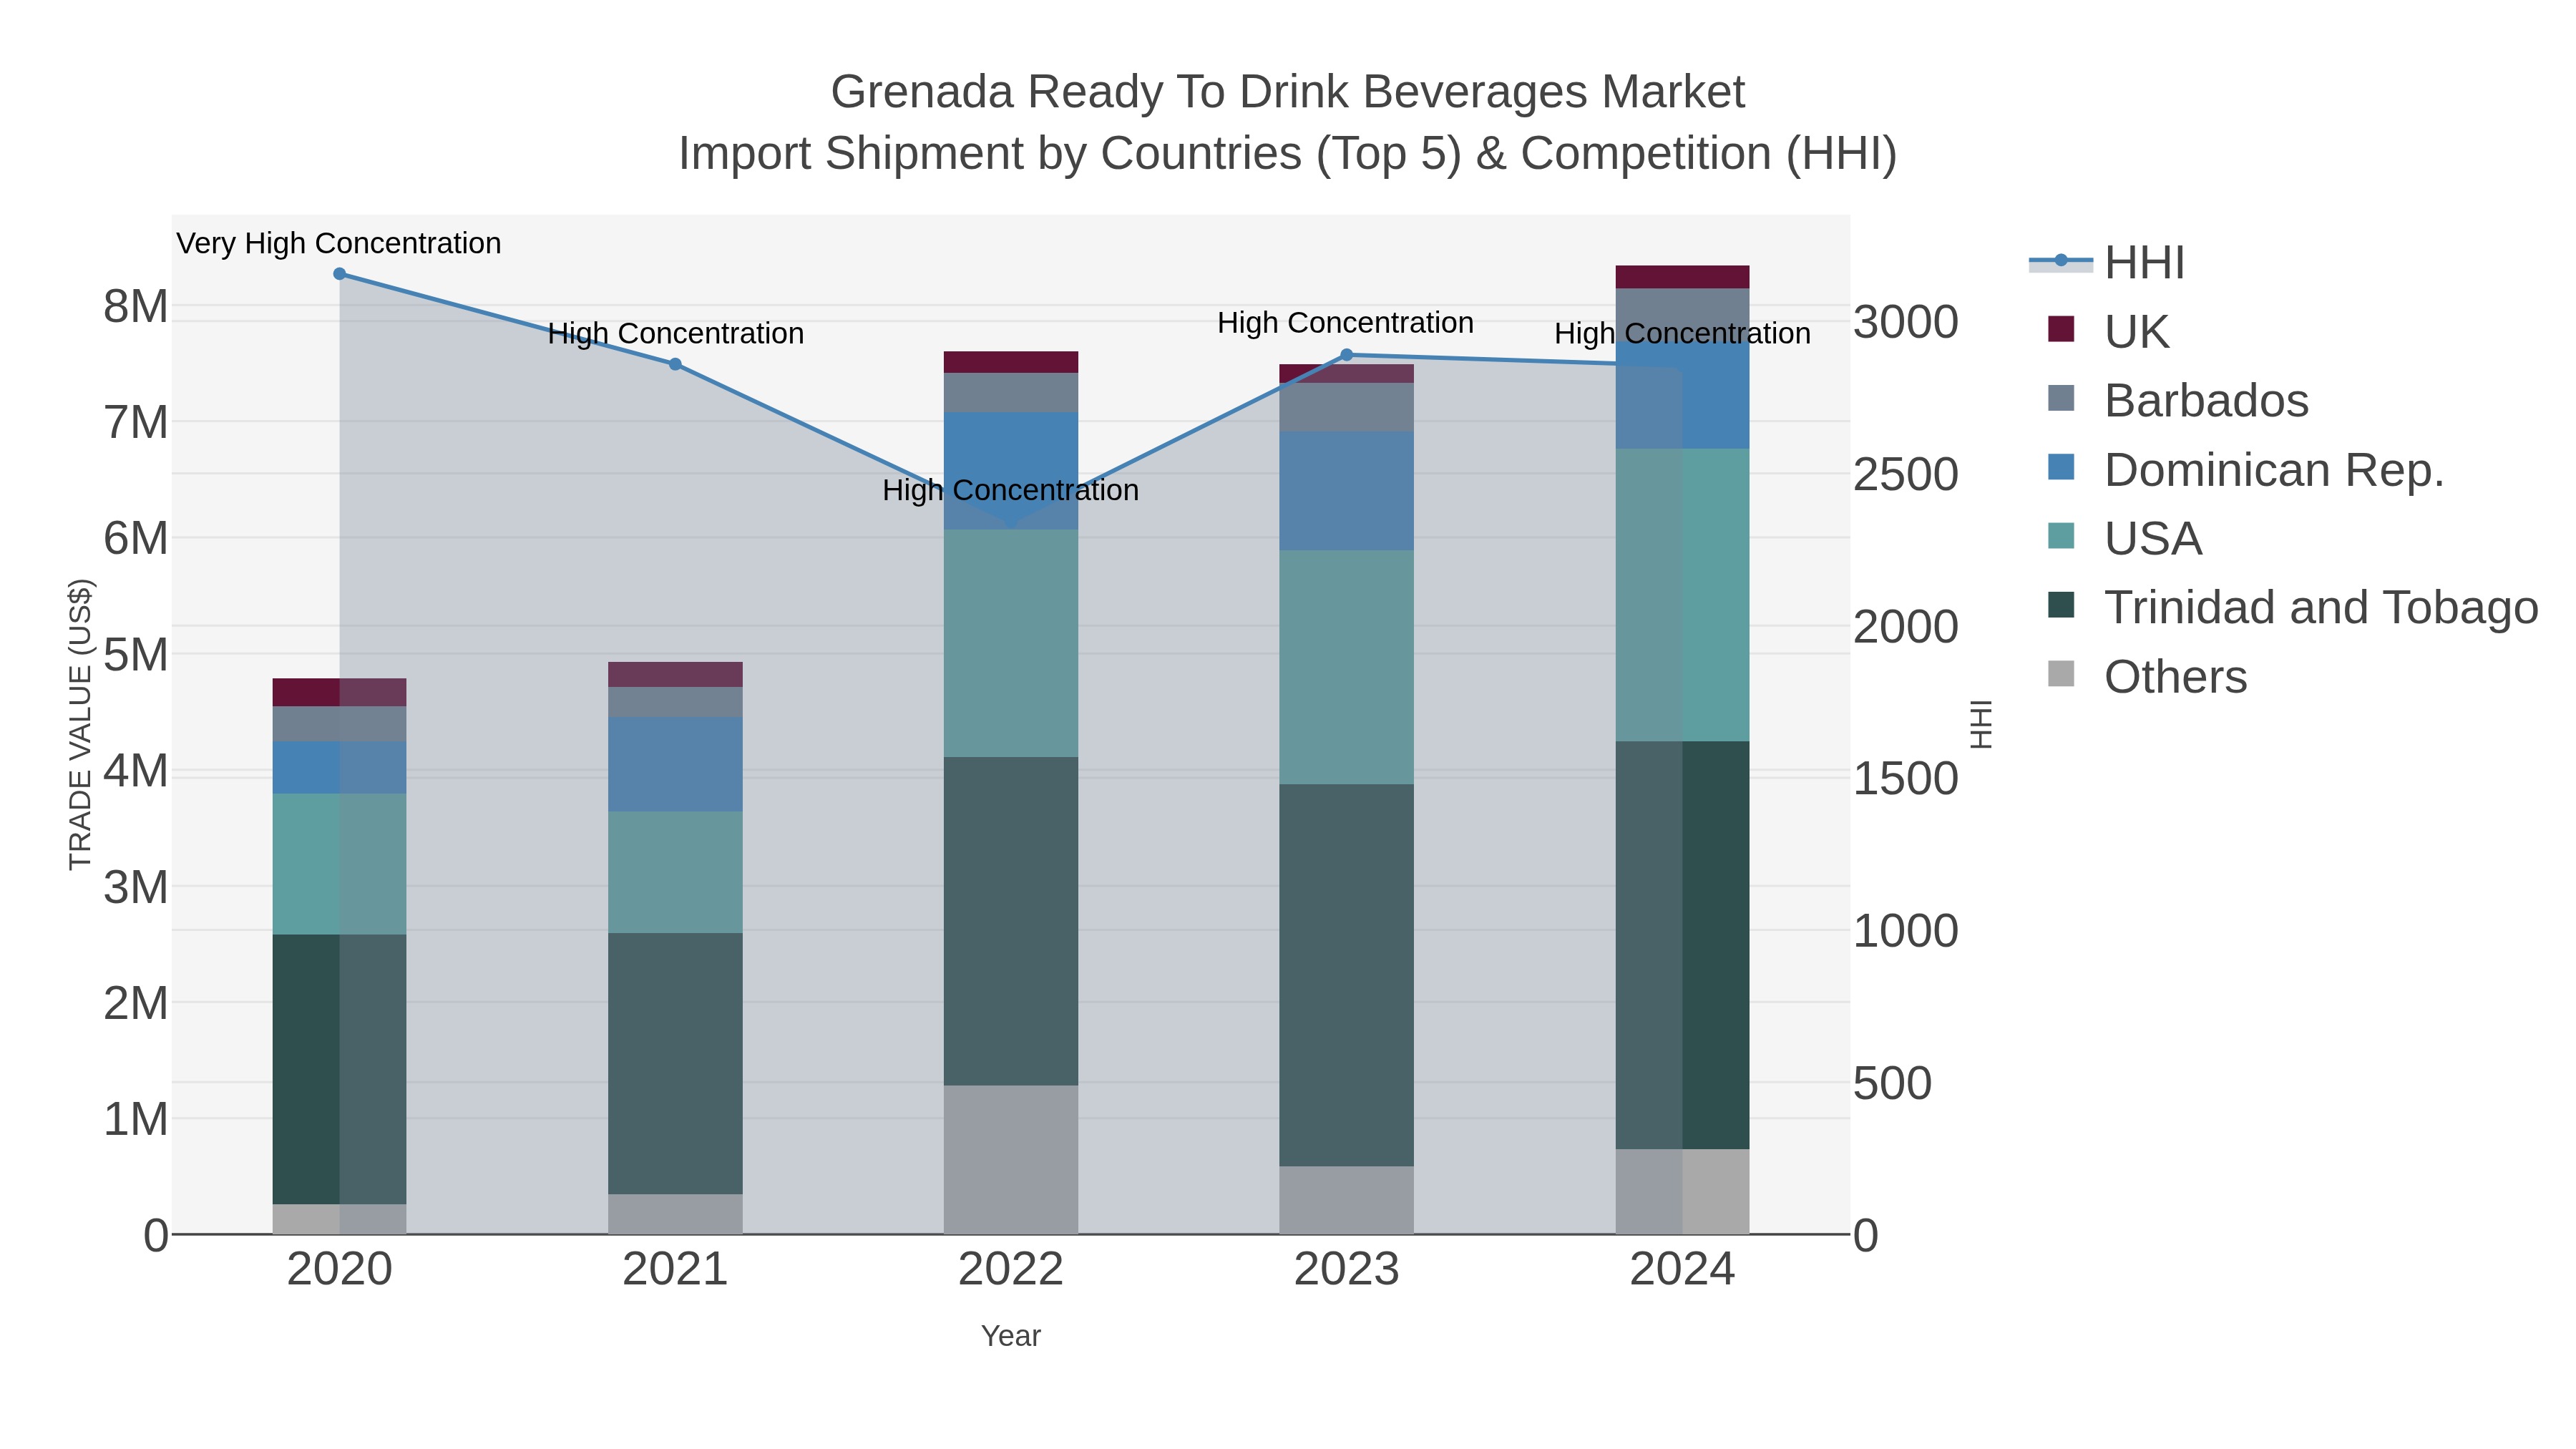Screen dimensions: 2576x1449
Task: Click the 8M left axis tick
Action: [x=136, y=307]
